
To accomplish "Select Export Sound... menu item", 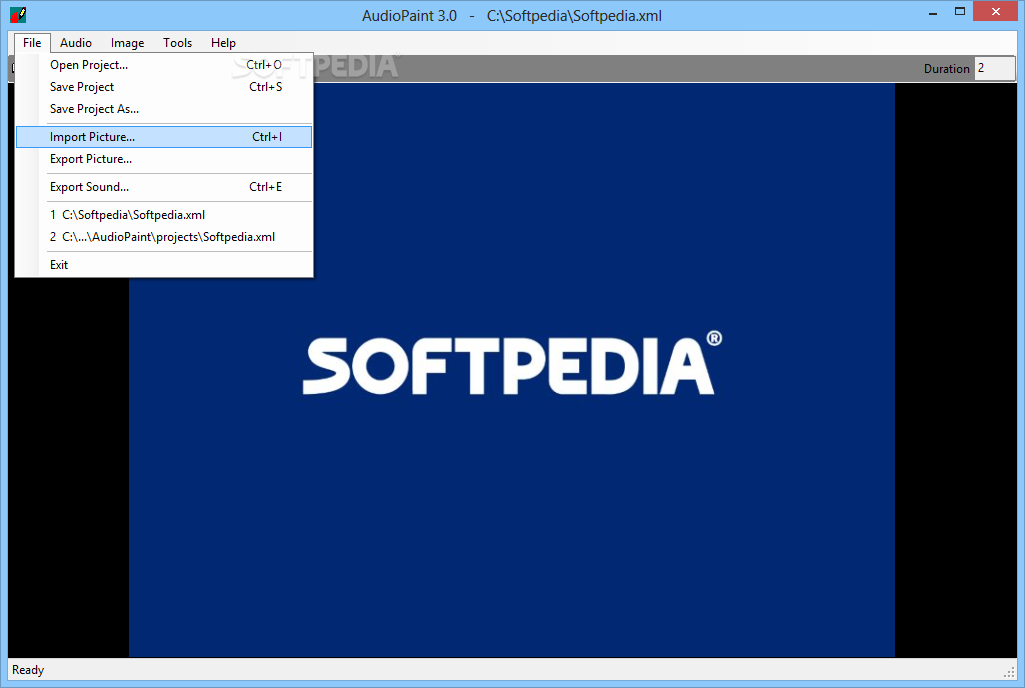I will coord(164,187).
